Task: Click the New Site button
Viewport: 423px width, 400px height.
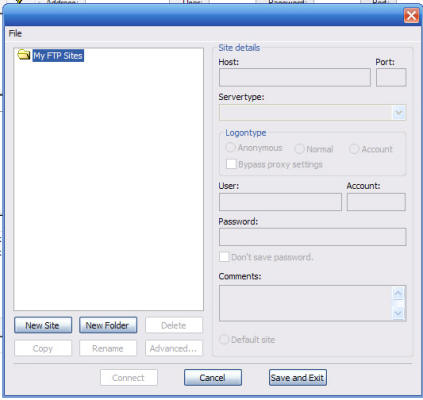Action: pos(43,325)
